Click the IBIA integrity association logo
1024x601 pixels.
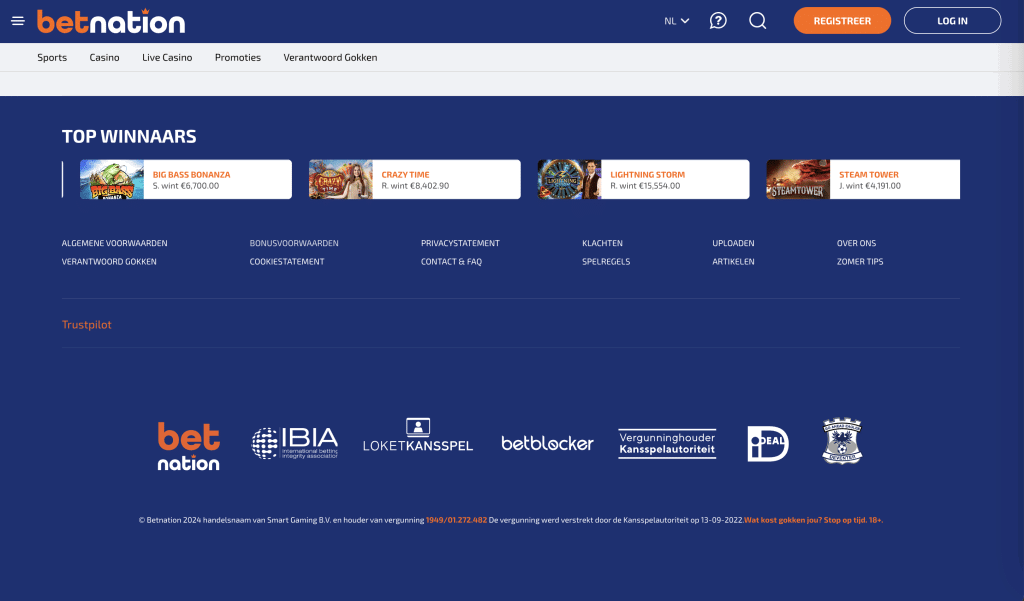click(295, 443)
